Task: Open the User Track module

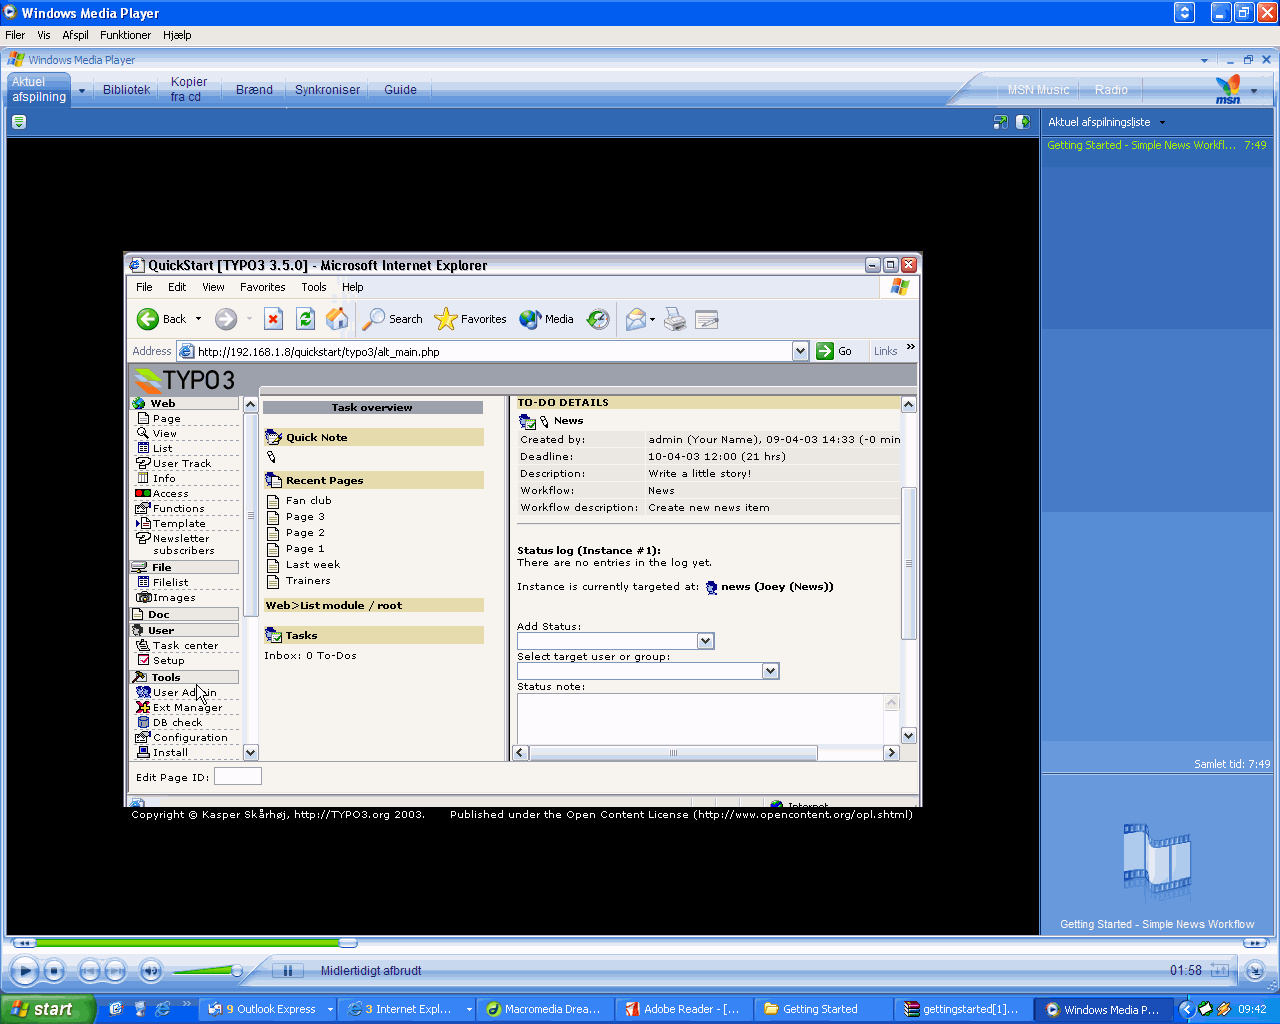Action: click(x=181, y=464)
